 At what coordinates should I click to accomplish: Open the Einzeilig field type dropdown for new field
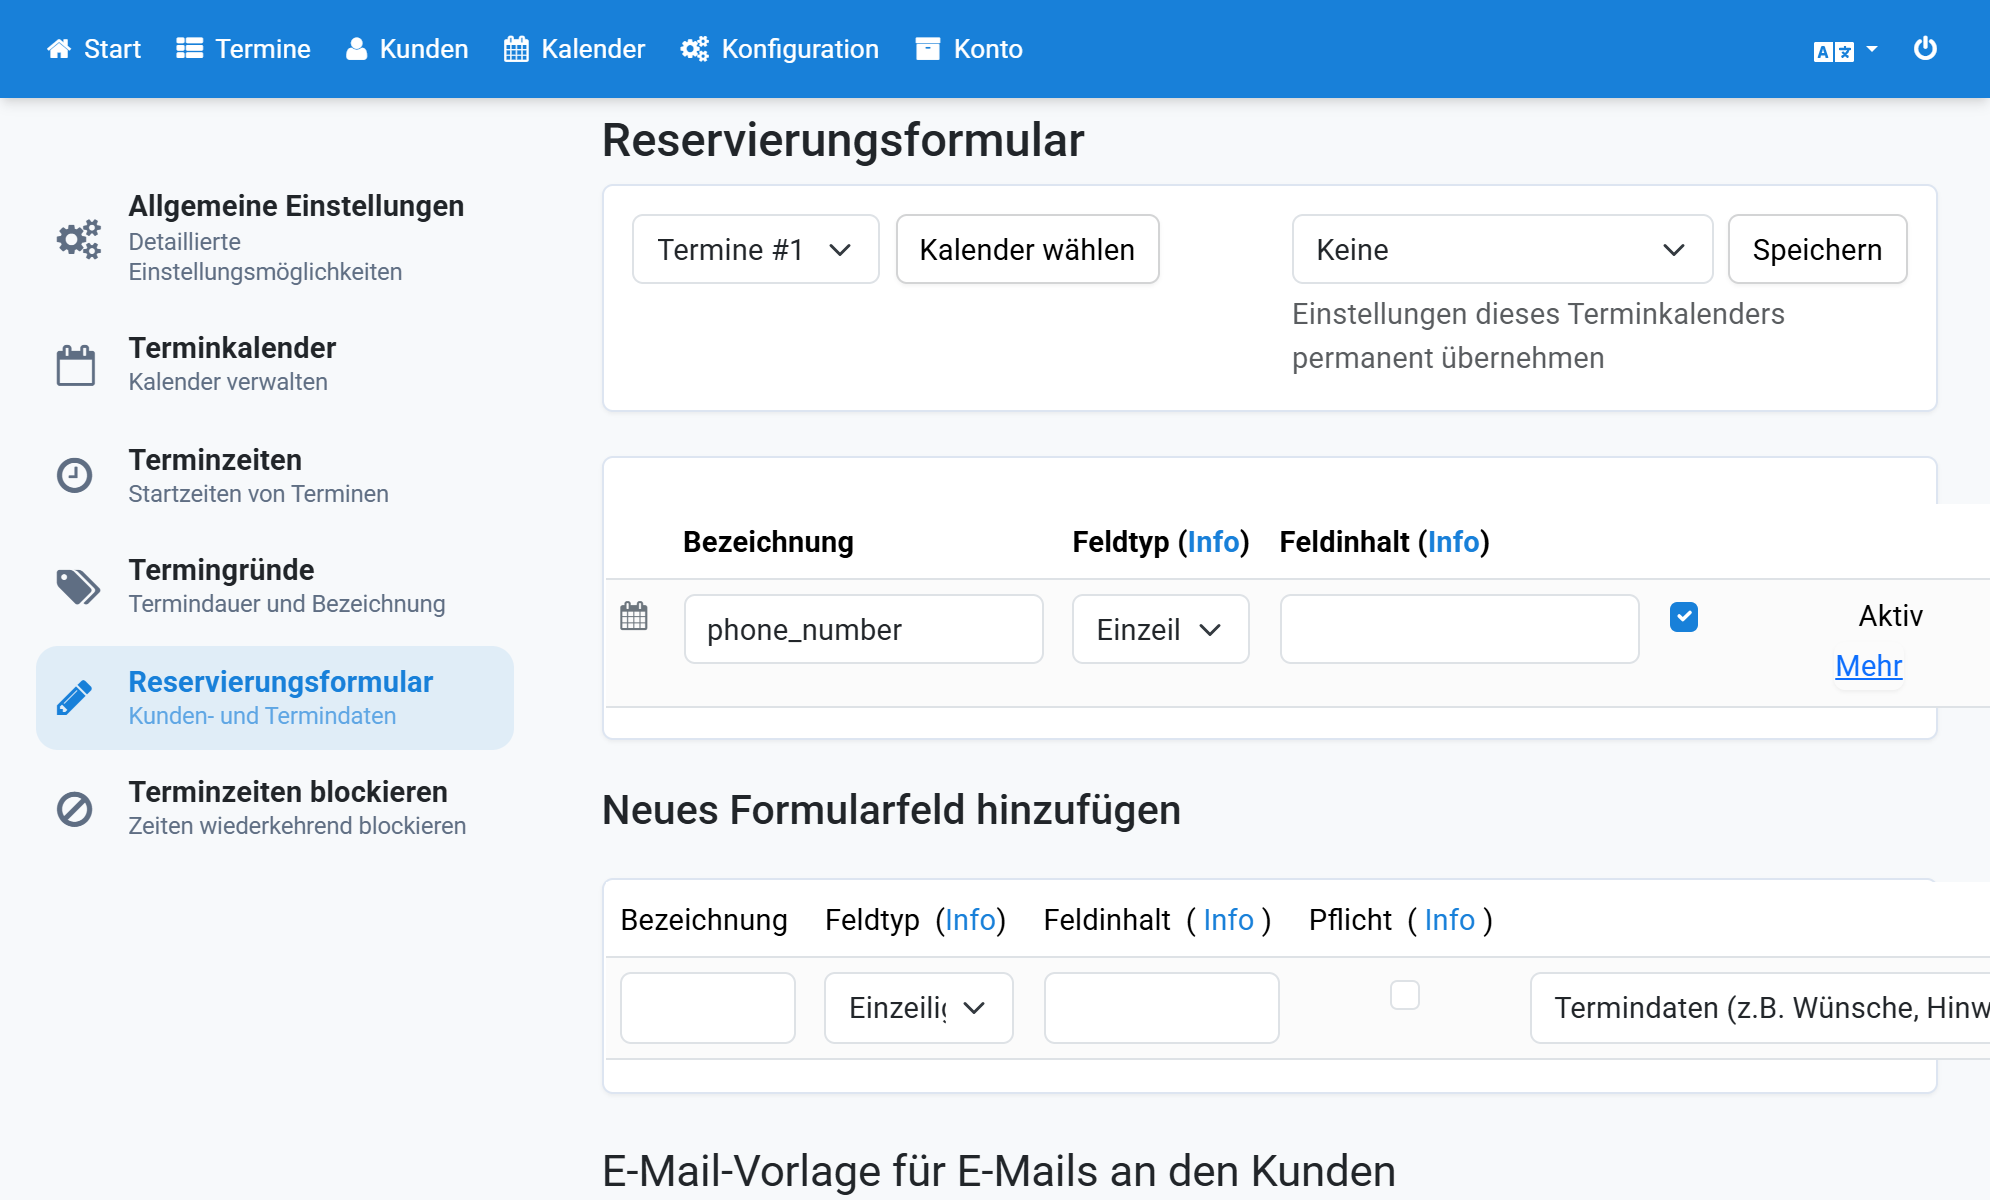pyautogui.click(x=919, y=1008)
